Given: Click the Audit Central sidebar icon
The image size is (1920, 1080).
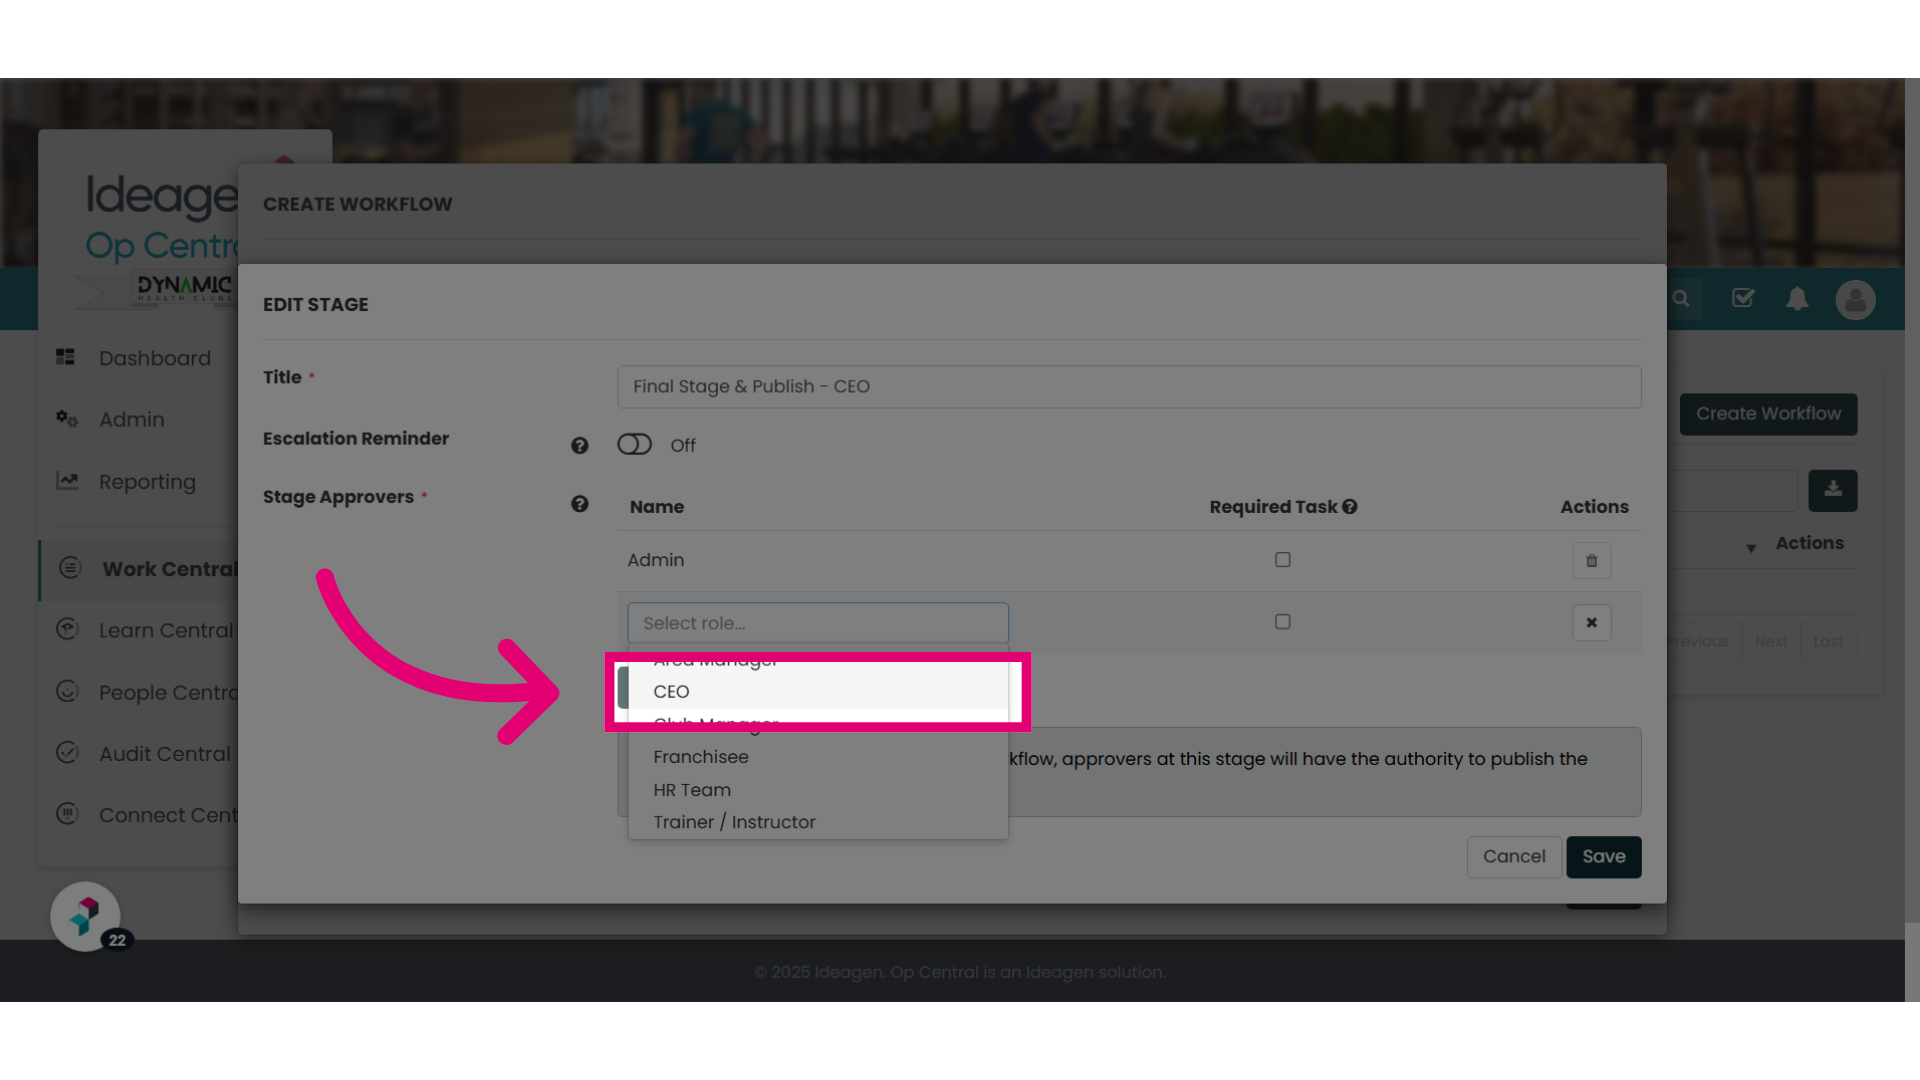Looking at the screenshot, I should (x=67, y=752).
